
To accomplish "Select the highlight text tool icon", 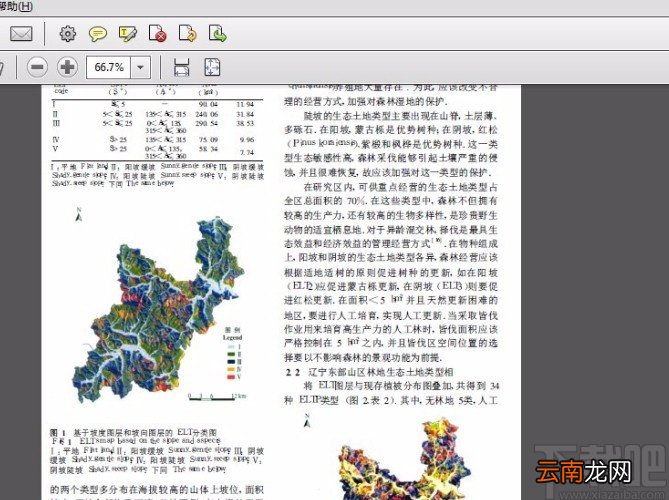I will coord(128,34).
